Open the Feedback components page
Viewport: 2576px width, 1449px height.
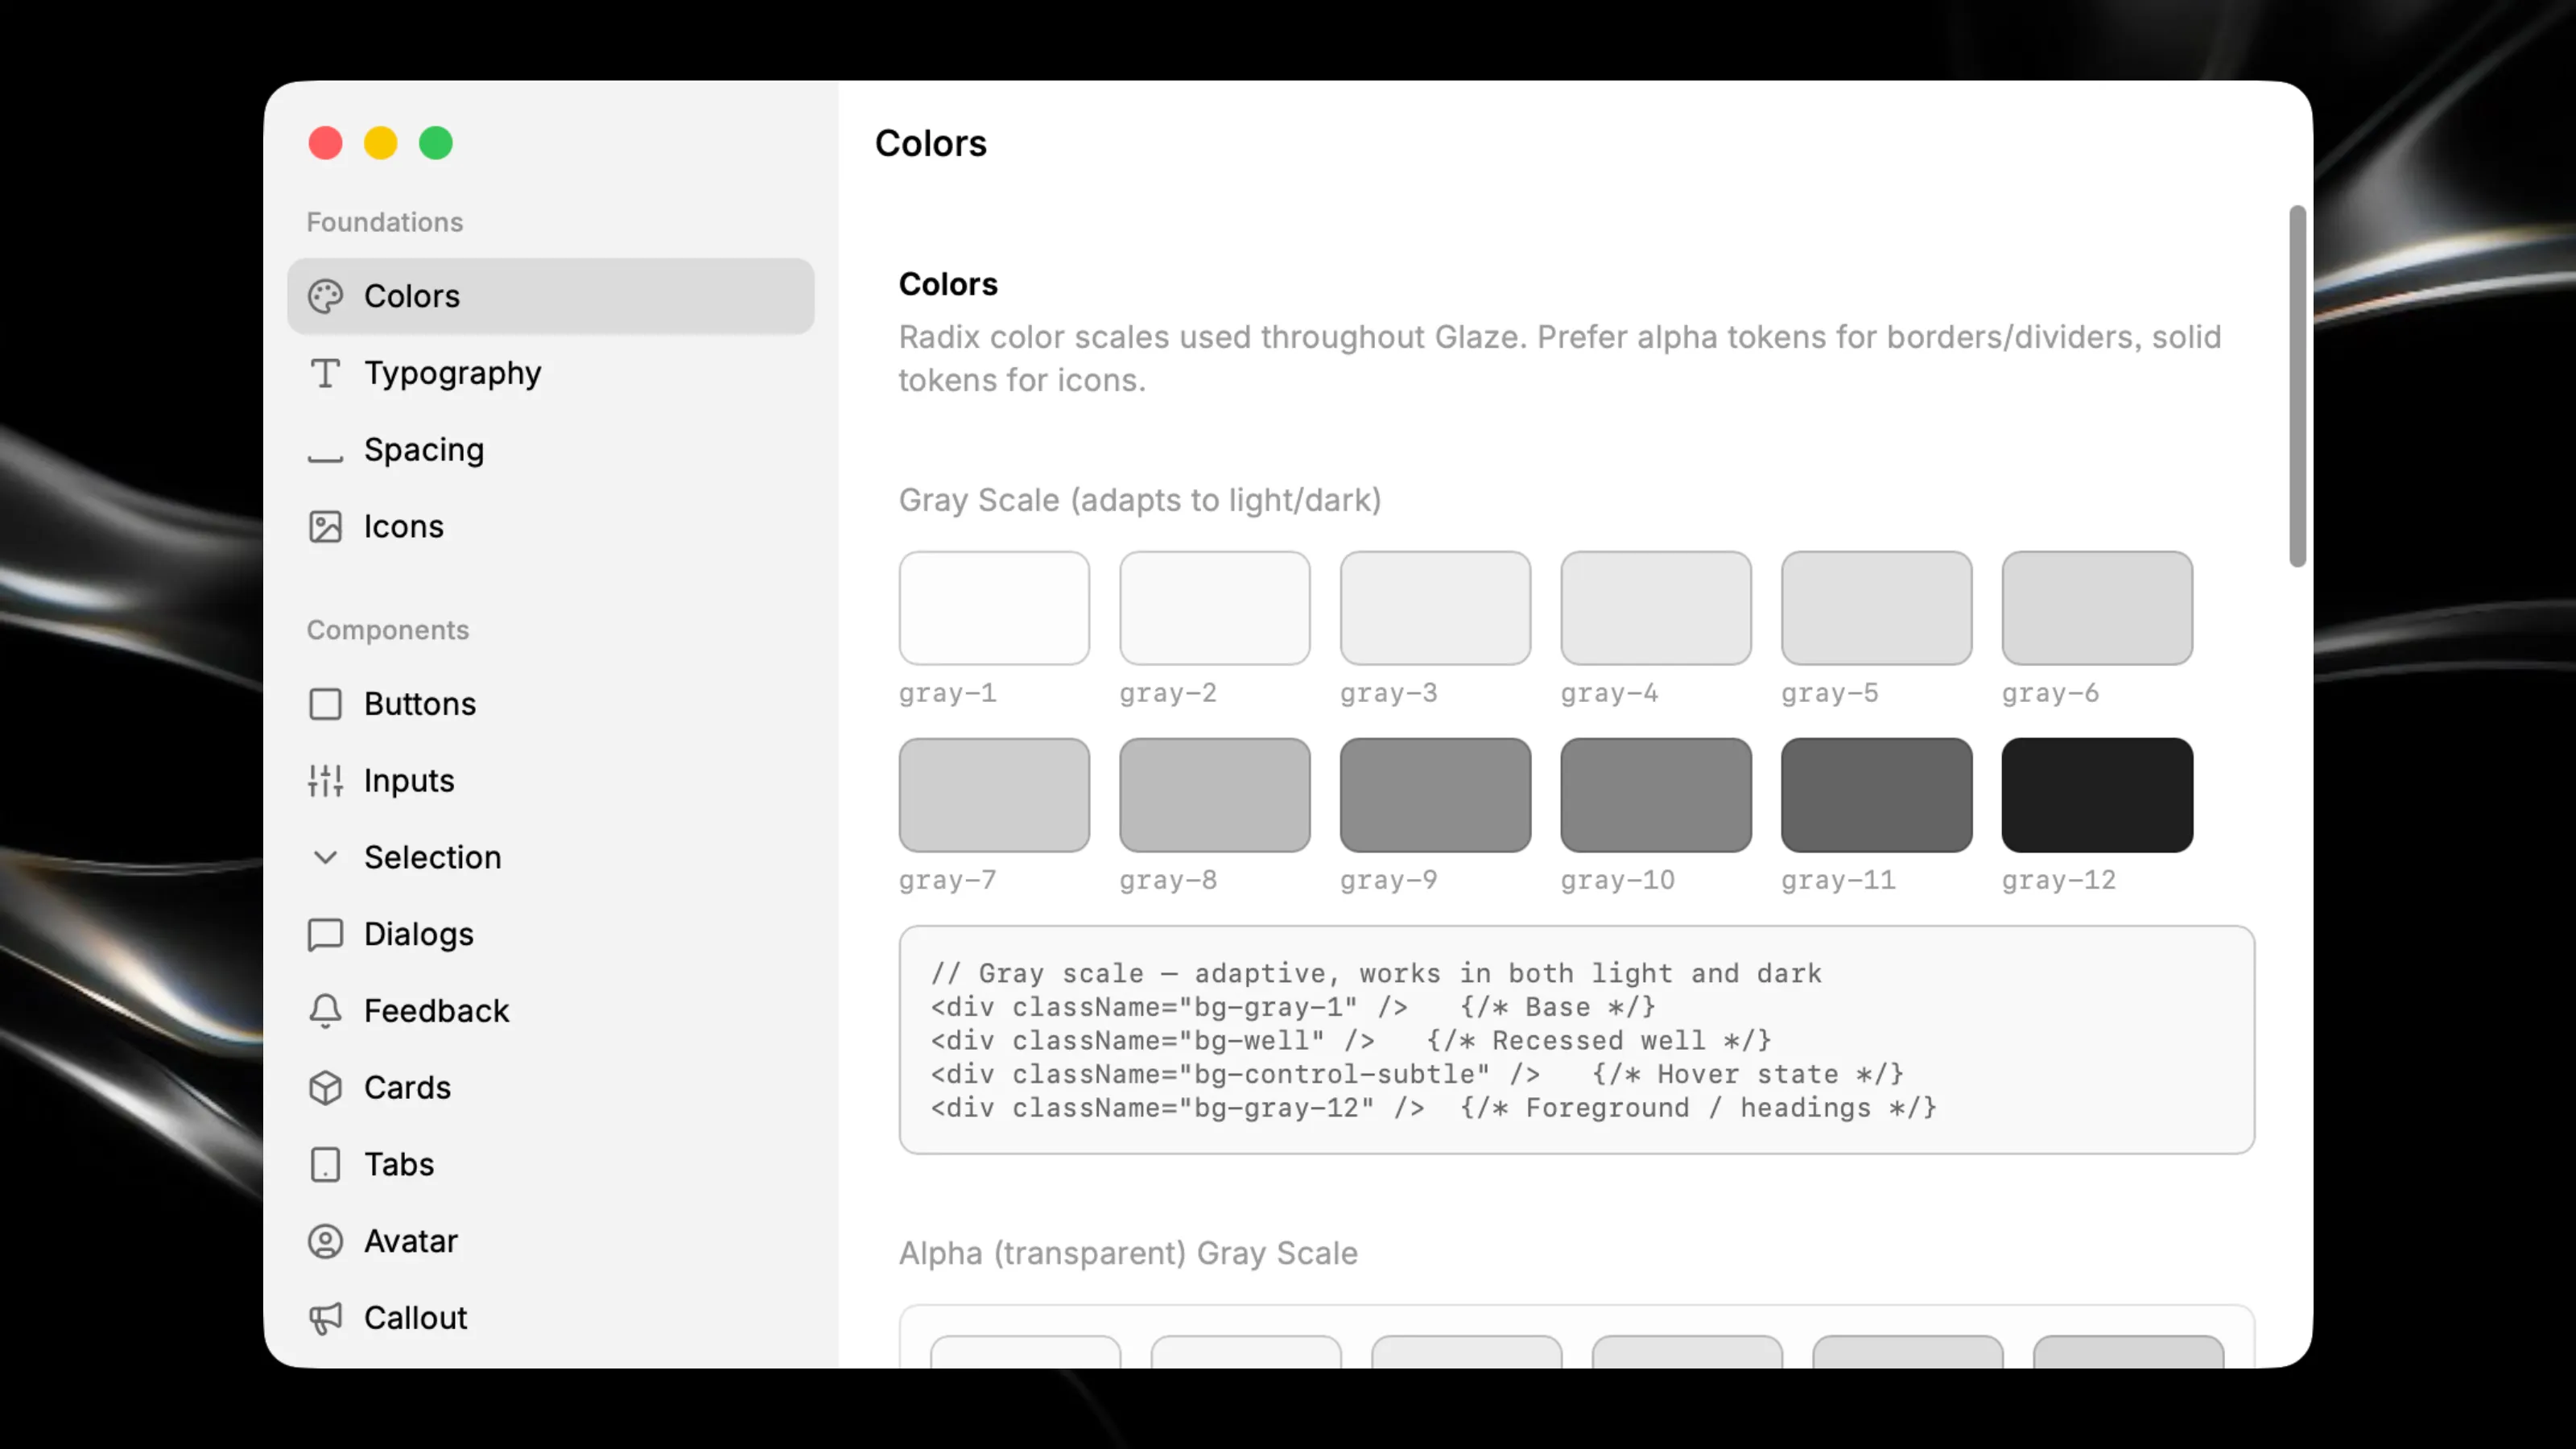coord(551,1011)
